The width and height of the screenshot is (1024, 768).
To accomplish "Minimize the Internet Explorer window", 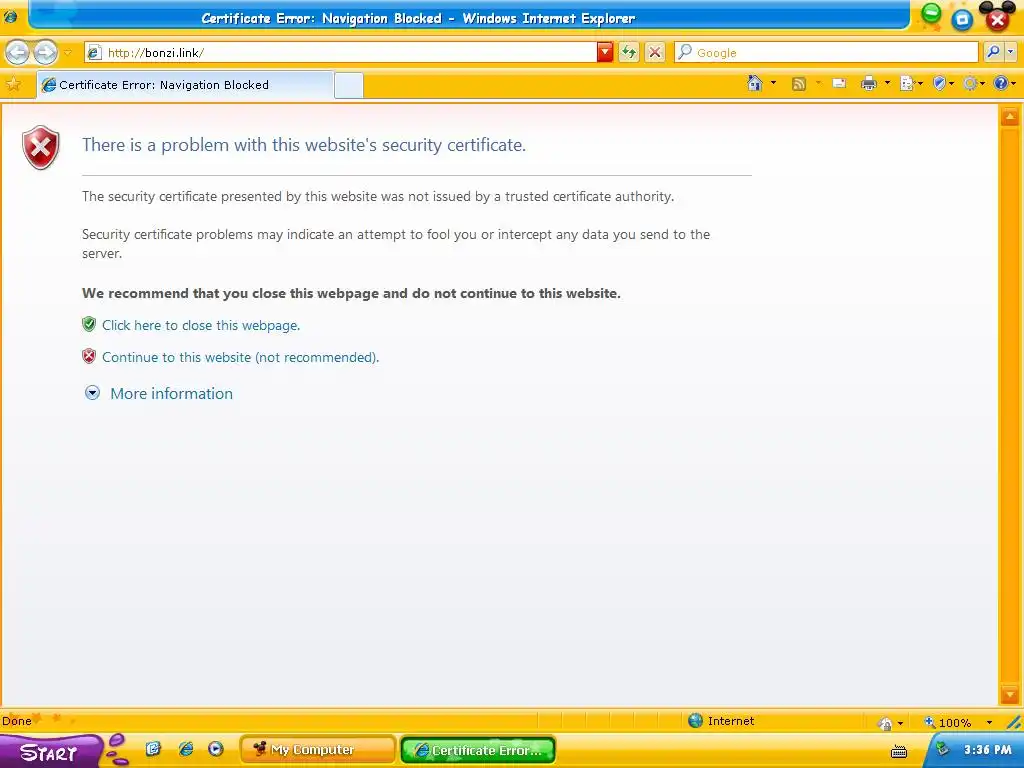I will click(931, 13).
